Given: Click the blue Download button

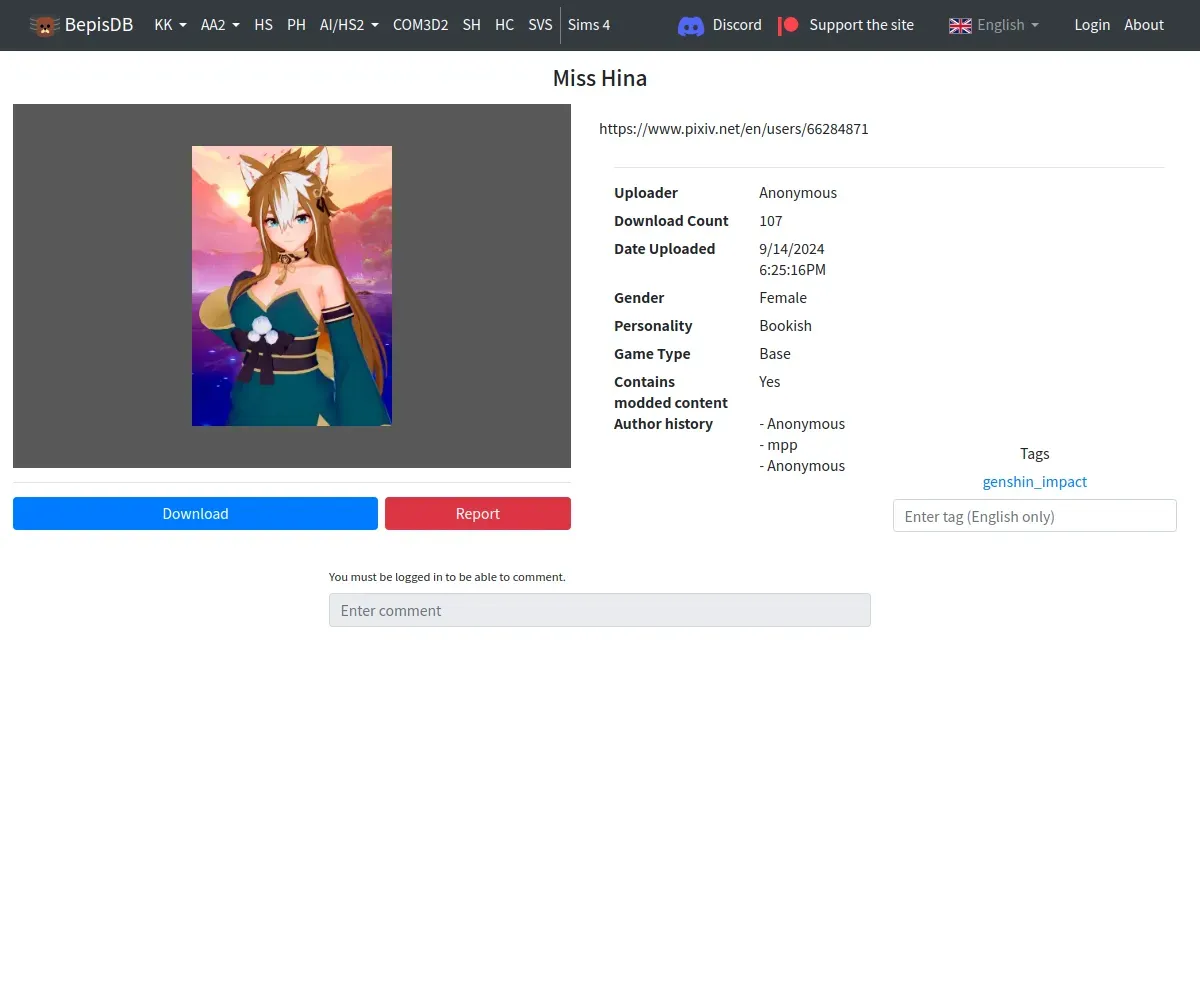Looking at the screenshot, I should coord(195,513).
